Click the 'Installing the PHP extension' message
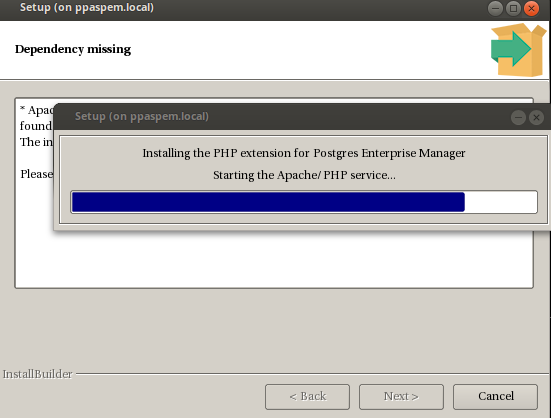 [x=304, y=153]
